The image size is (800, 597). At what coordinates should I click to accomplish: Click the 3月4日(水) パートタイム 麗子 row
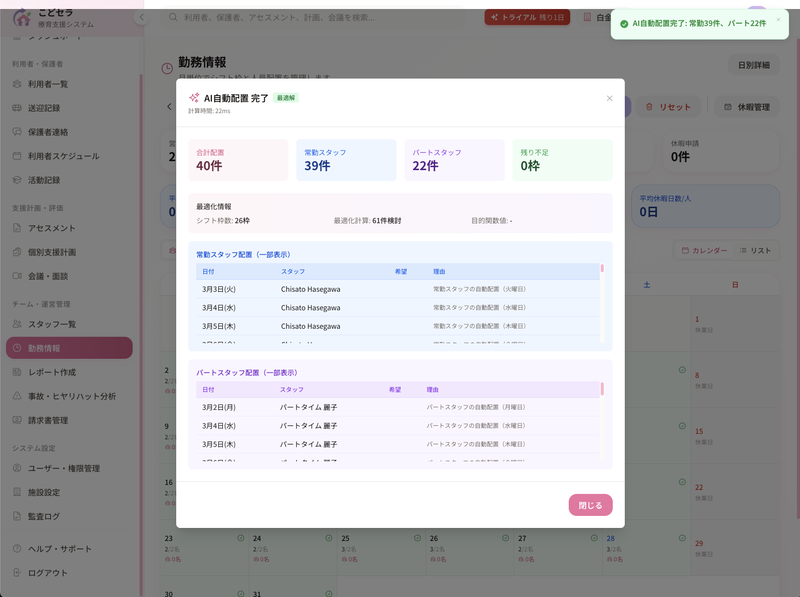pyautogui.click(x=398, y=426)
